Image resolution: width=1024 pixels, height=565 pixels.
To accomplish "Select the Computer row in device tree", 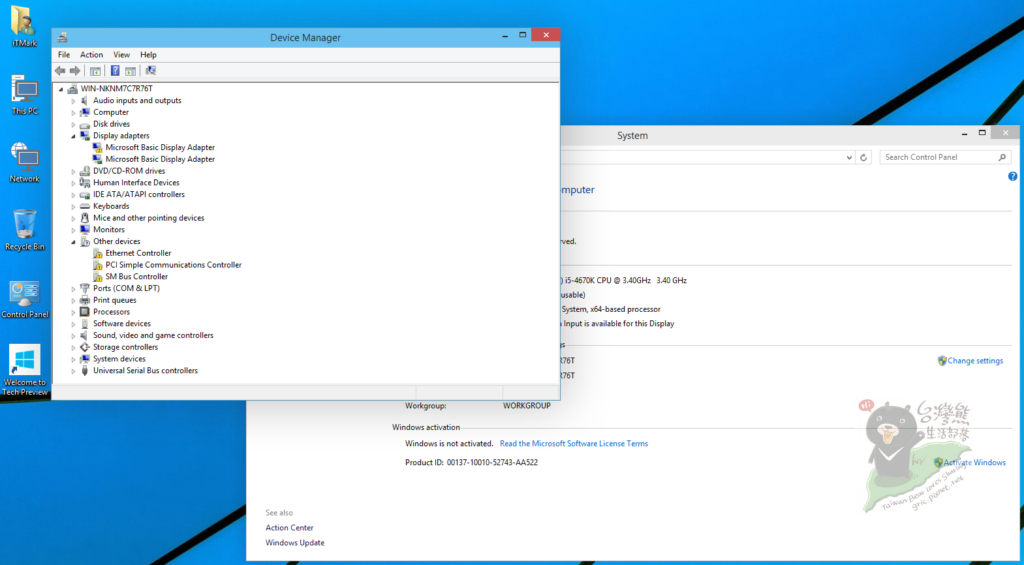I will point(110,112).
